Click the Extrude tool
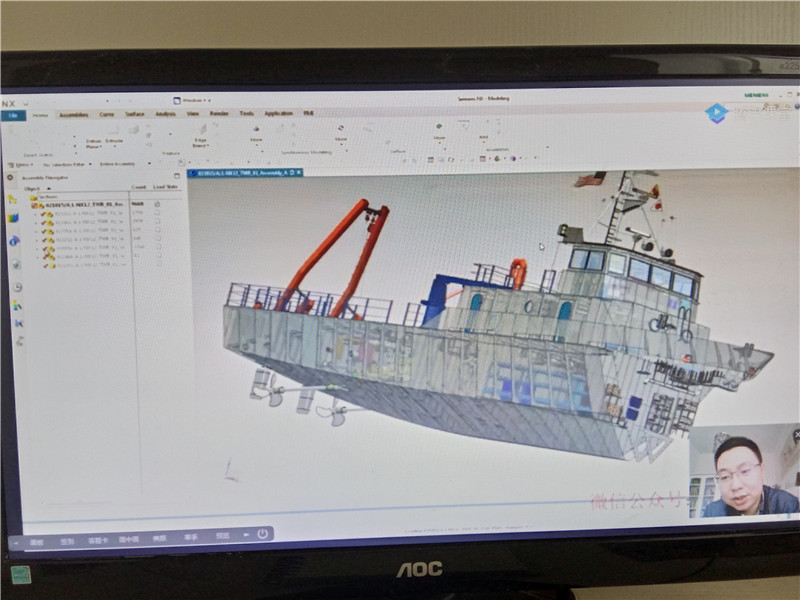The width and height of the screenshot is (800, 600). point(114,141)
